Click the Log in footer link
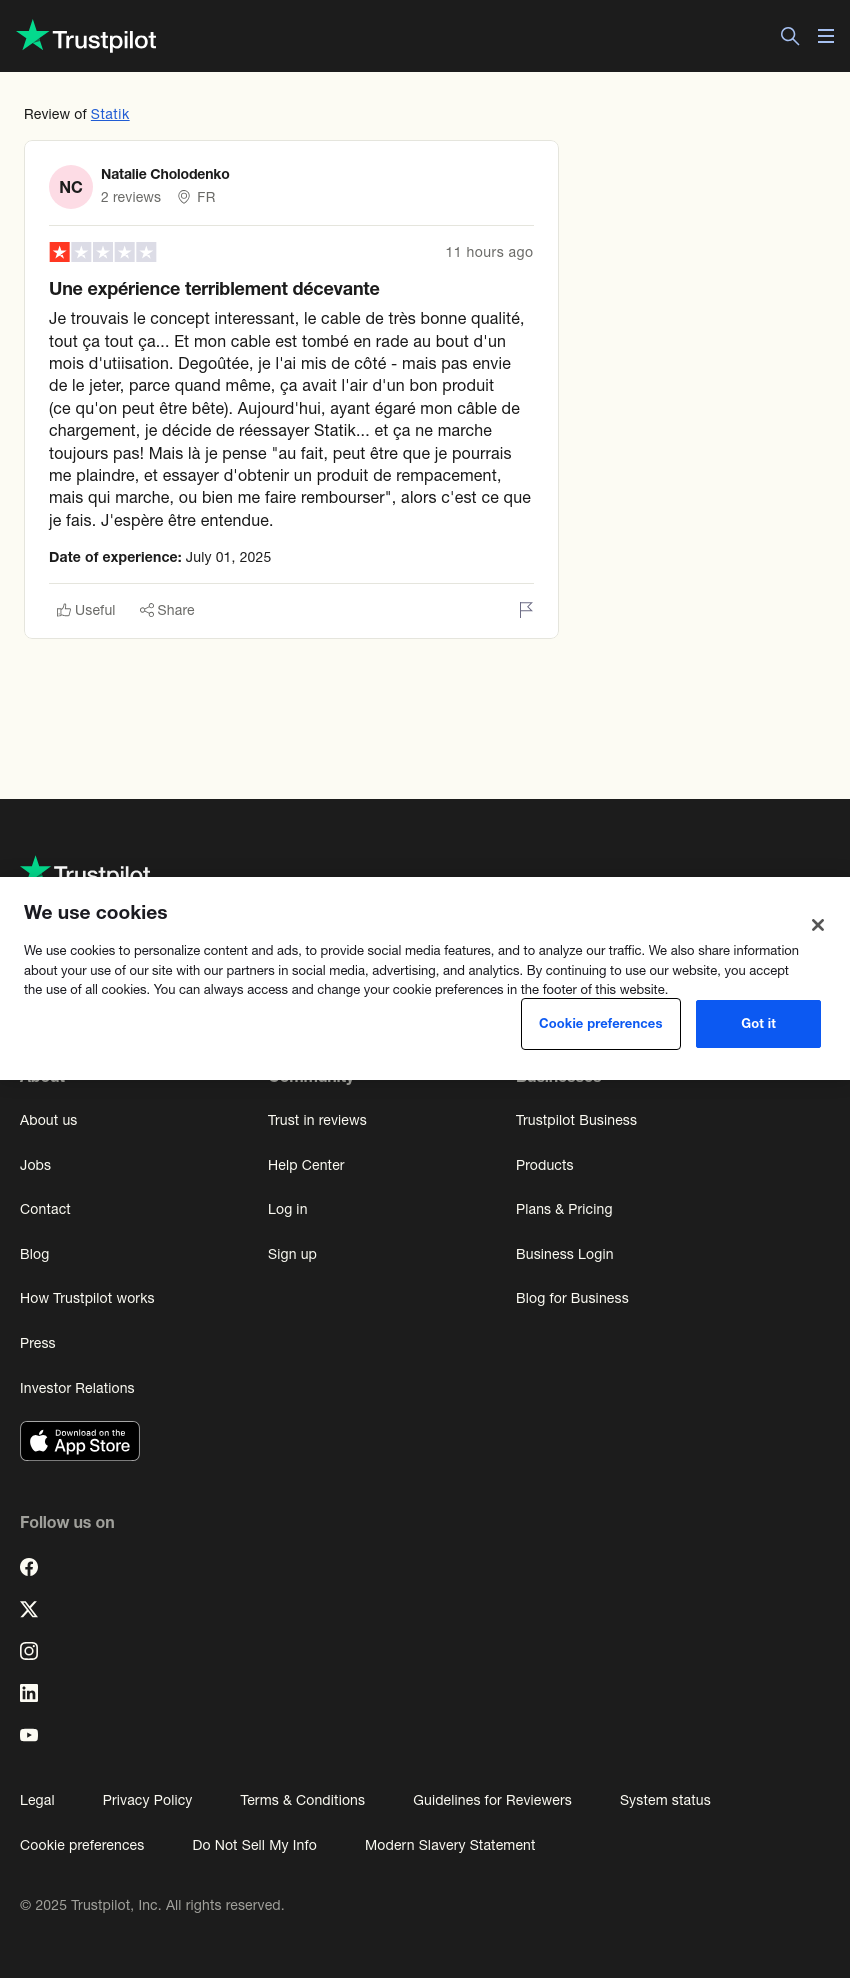This screenshot has width=850, height=1978. [x=287, y=1209]
